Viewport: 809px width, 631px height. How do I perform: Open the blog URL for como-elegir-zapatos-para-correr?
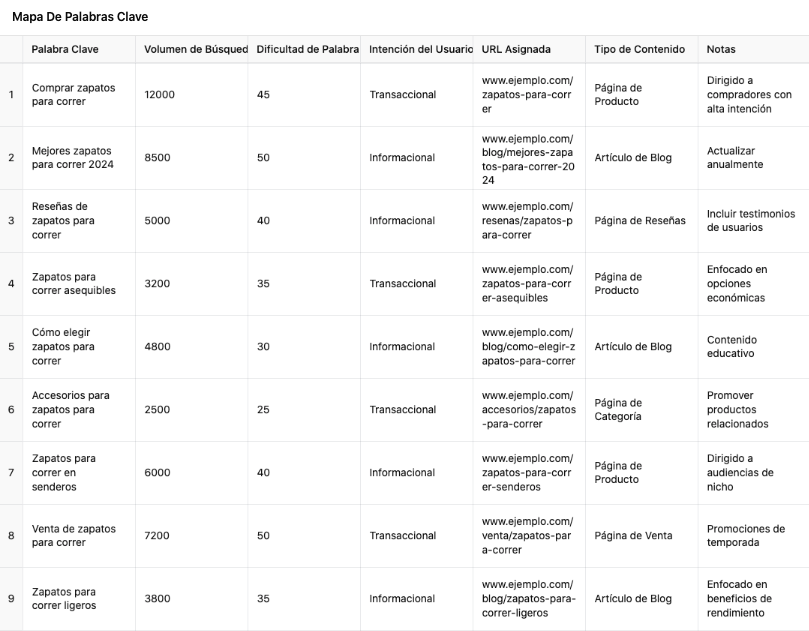[528, 346]
